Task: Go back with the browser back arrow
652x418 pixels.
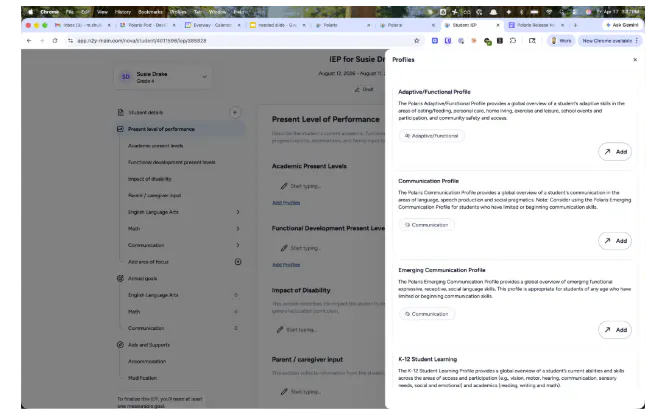Action: click(x=29, y=41)
